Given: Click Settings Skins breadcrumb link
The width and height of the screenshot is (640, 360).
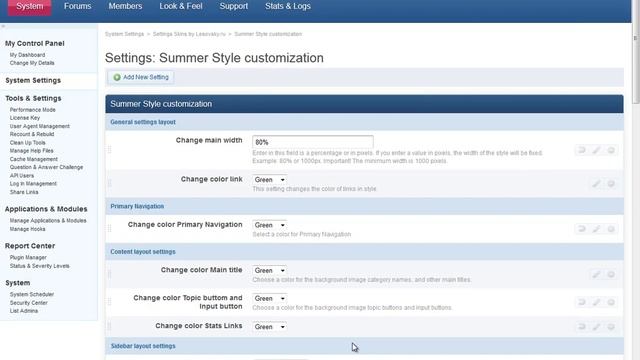Looking at the screenshot, I should point(189,34).
